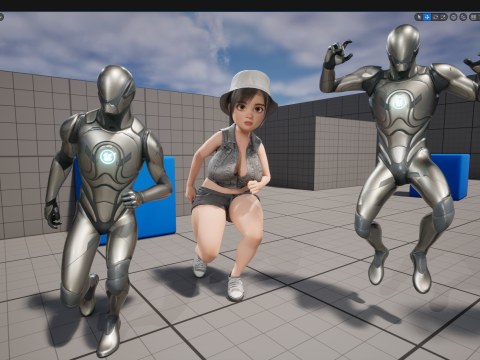The height and width of the screenshot is (360, 480).
Task: Choose the translate move gizmo tool
Action: coord(427,17)
